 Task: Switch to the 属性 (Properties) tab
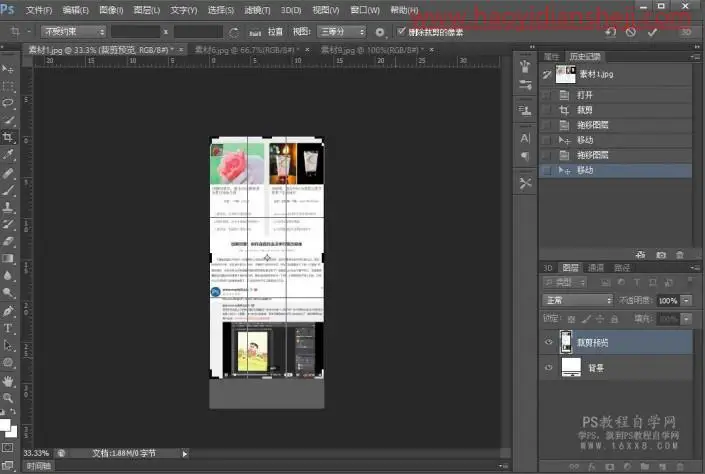coord(551,57)
